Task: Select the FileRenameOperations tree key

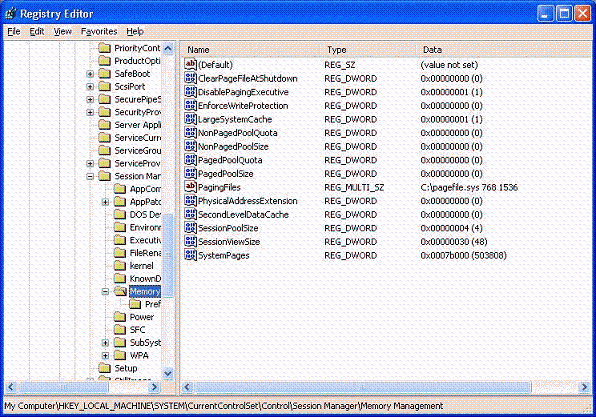Action: pos(145,253)
